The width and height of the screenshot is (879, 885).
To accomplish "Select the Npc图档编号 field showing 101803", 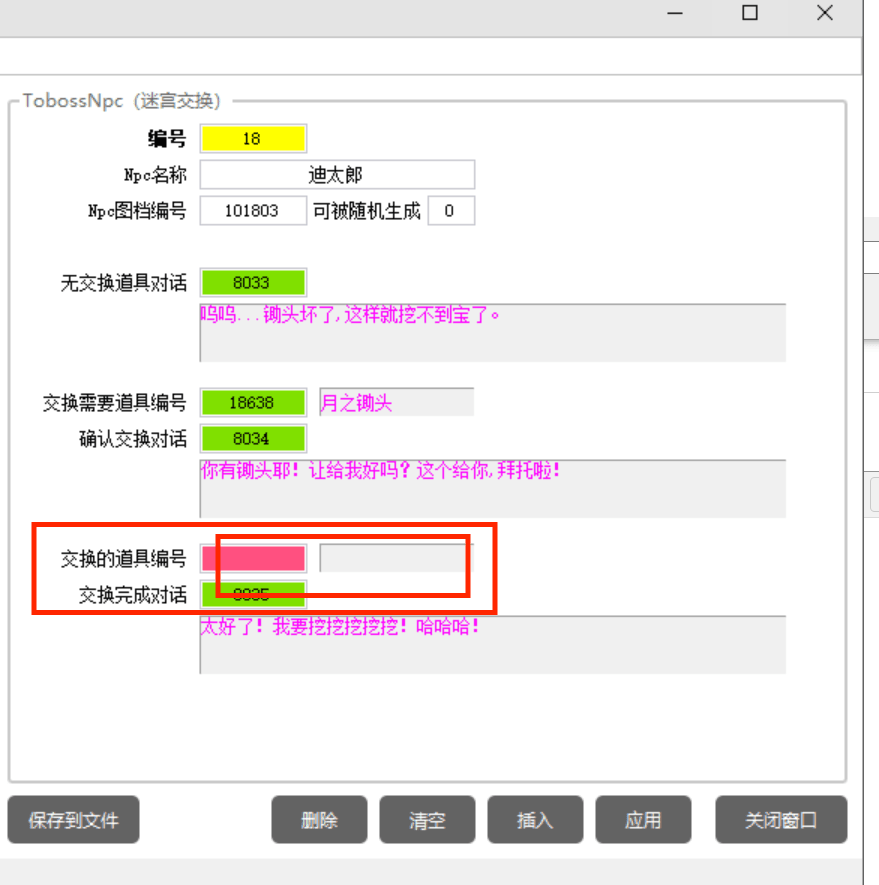I will pyautogui.click(x=253, y=210).
